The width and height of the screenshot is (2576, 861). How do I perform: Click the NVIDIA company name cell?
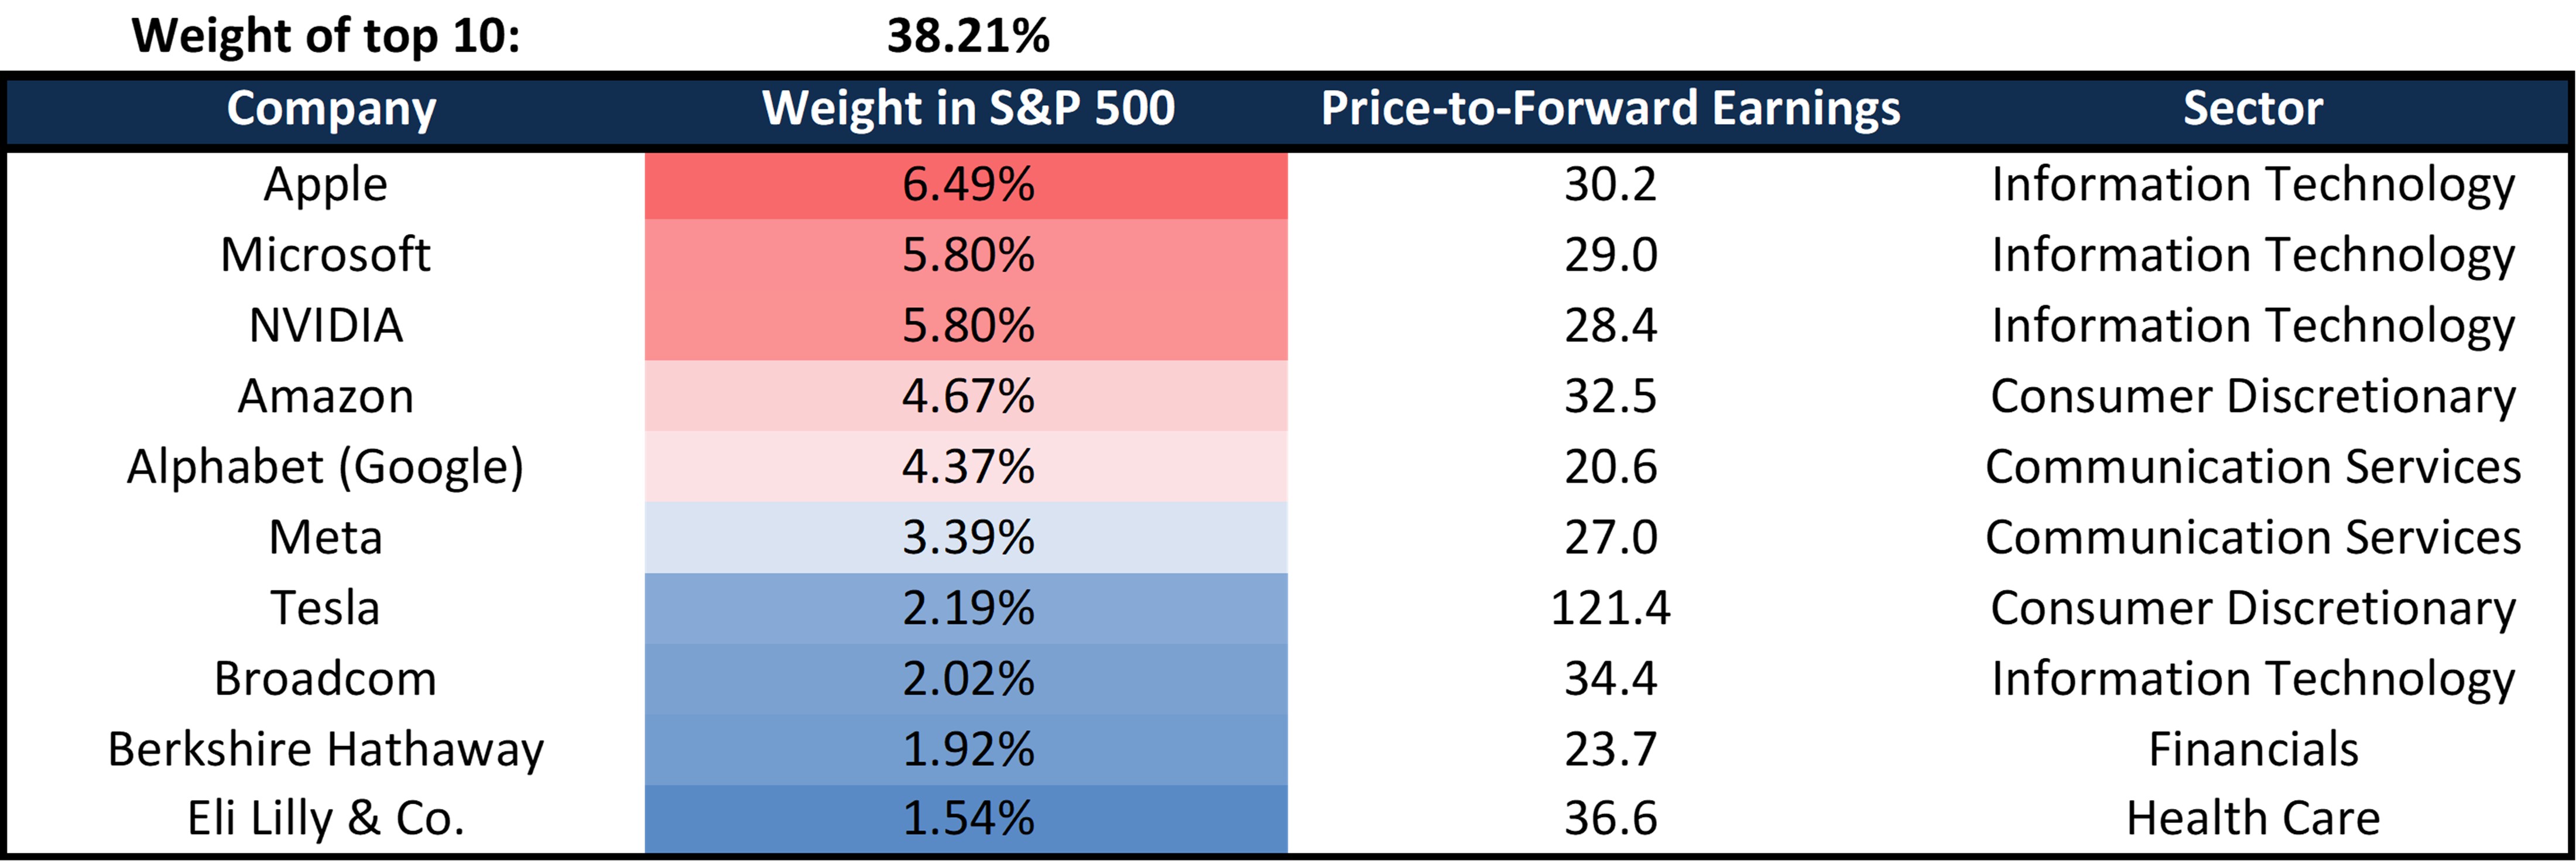pyautogui.click(x=326, y=326)
